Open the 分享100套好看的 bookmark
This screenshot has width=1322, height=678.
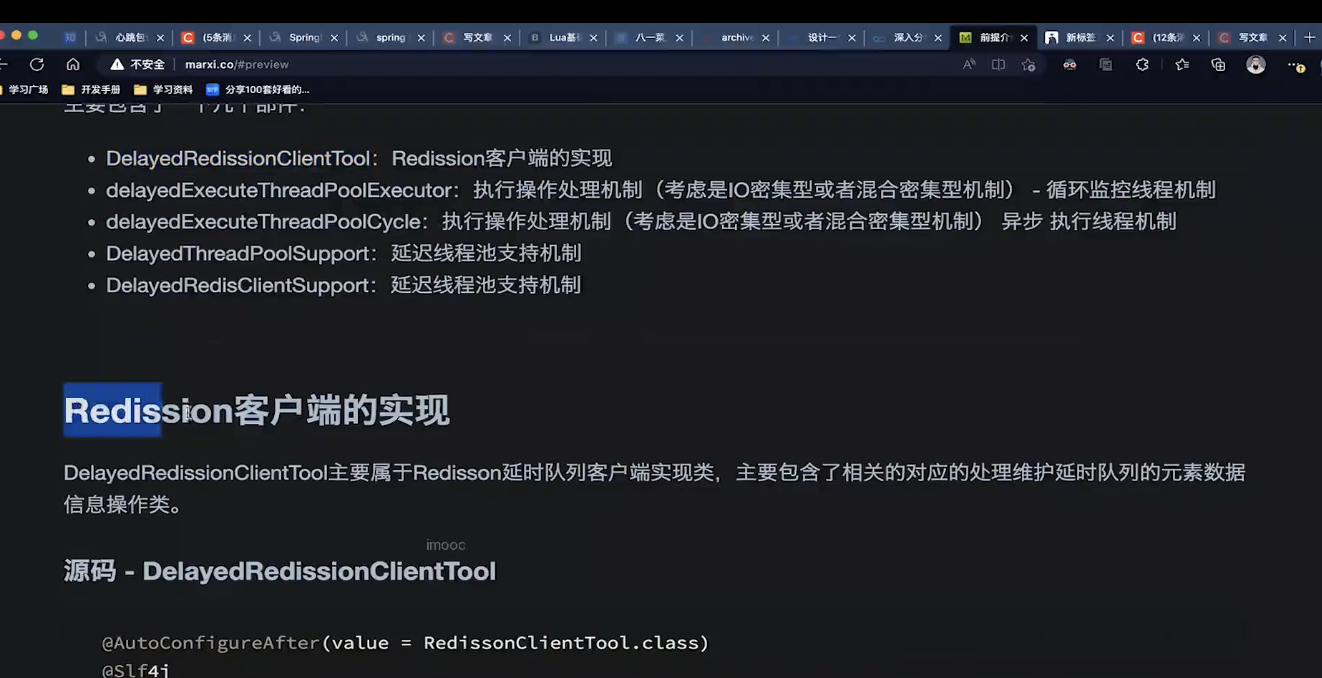pyautogui.click(x=258, y=89)
